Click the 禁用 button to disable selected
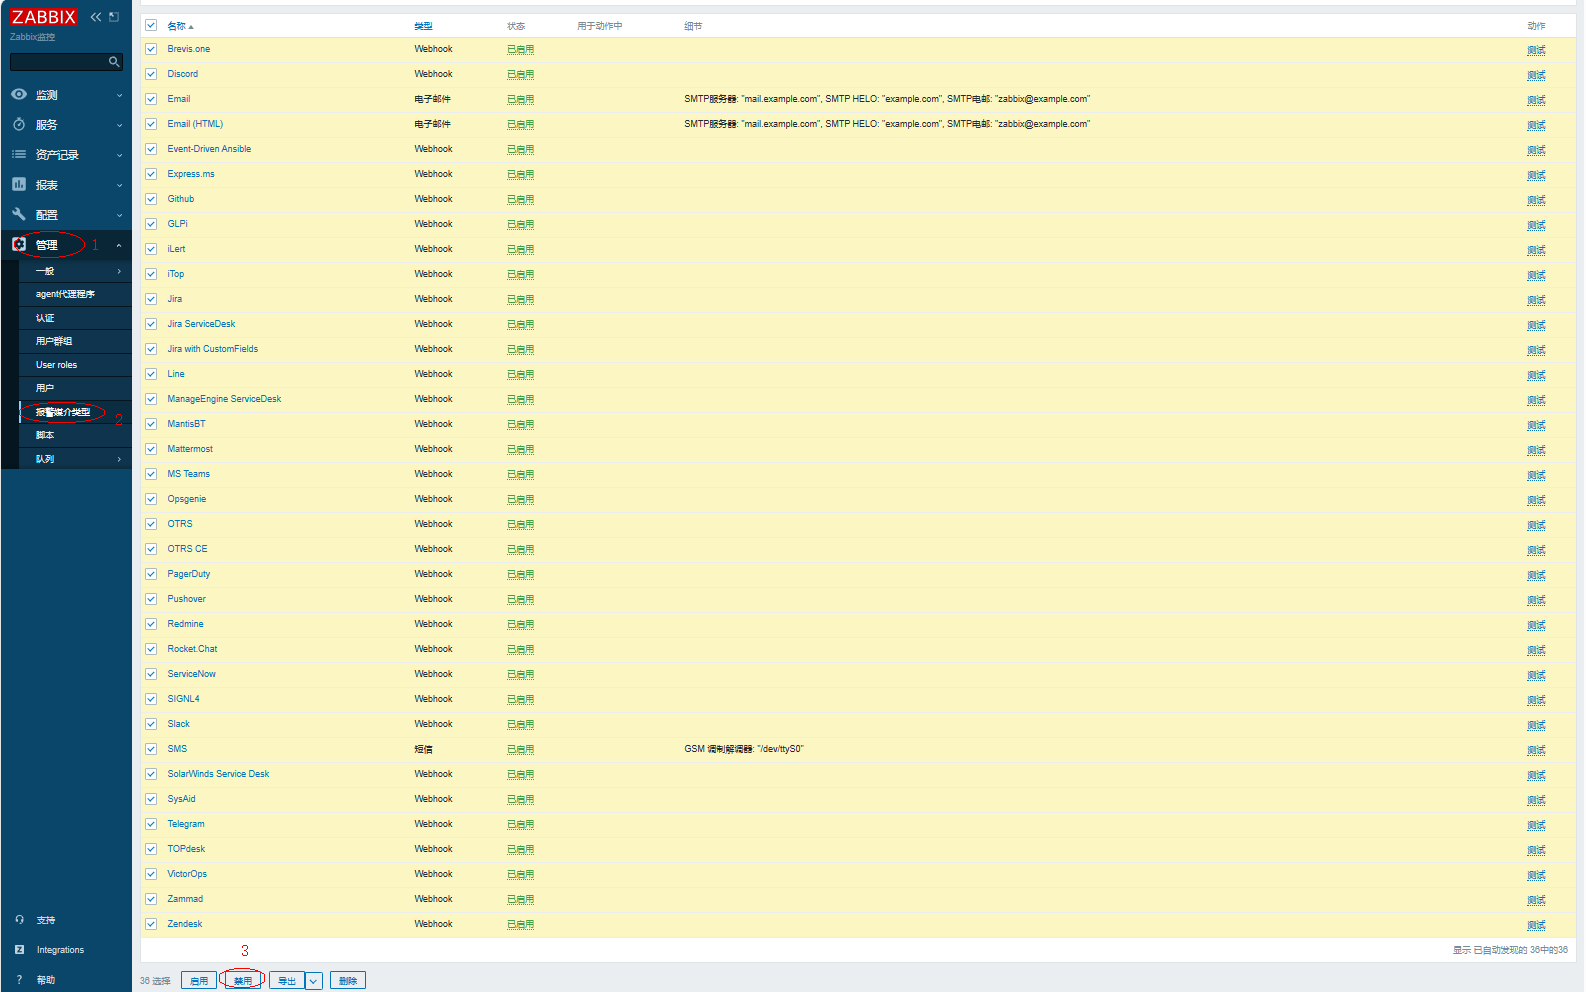This screenshot has height=992, width=1586. coord(243,981)
